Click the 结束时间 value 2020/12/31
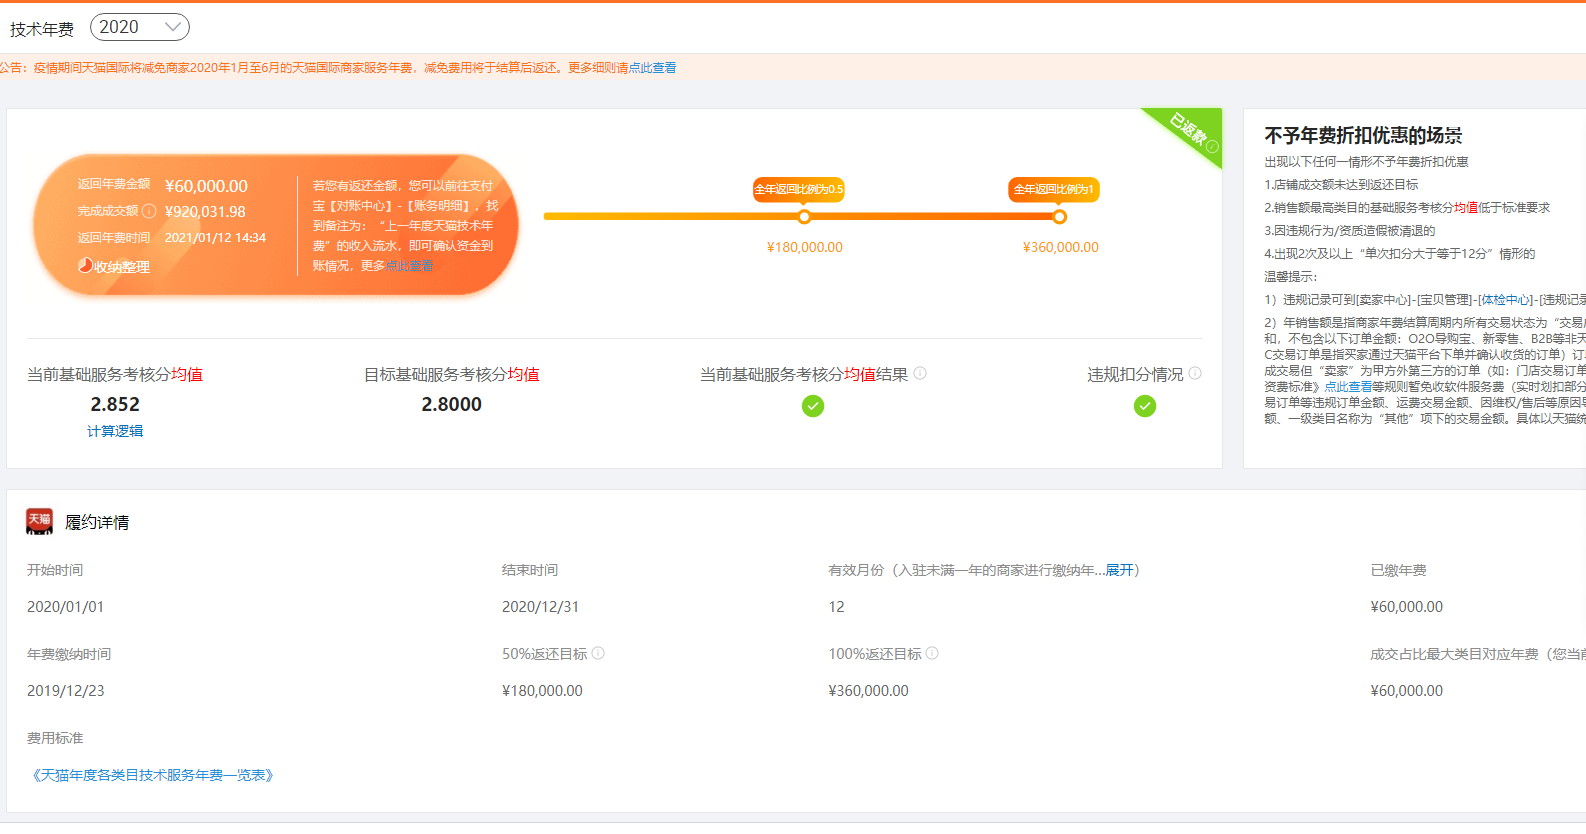The width and height of the screenshot is (1586, 834). click(x=540, y=607)
